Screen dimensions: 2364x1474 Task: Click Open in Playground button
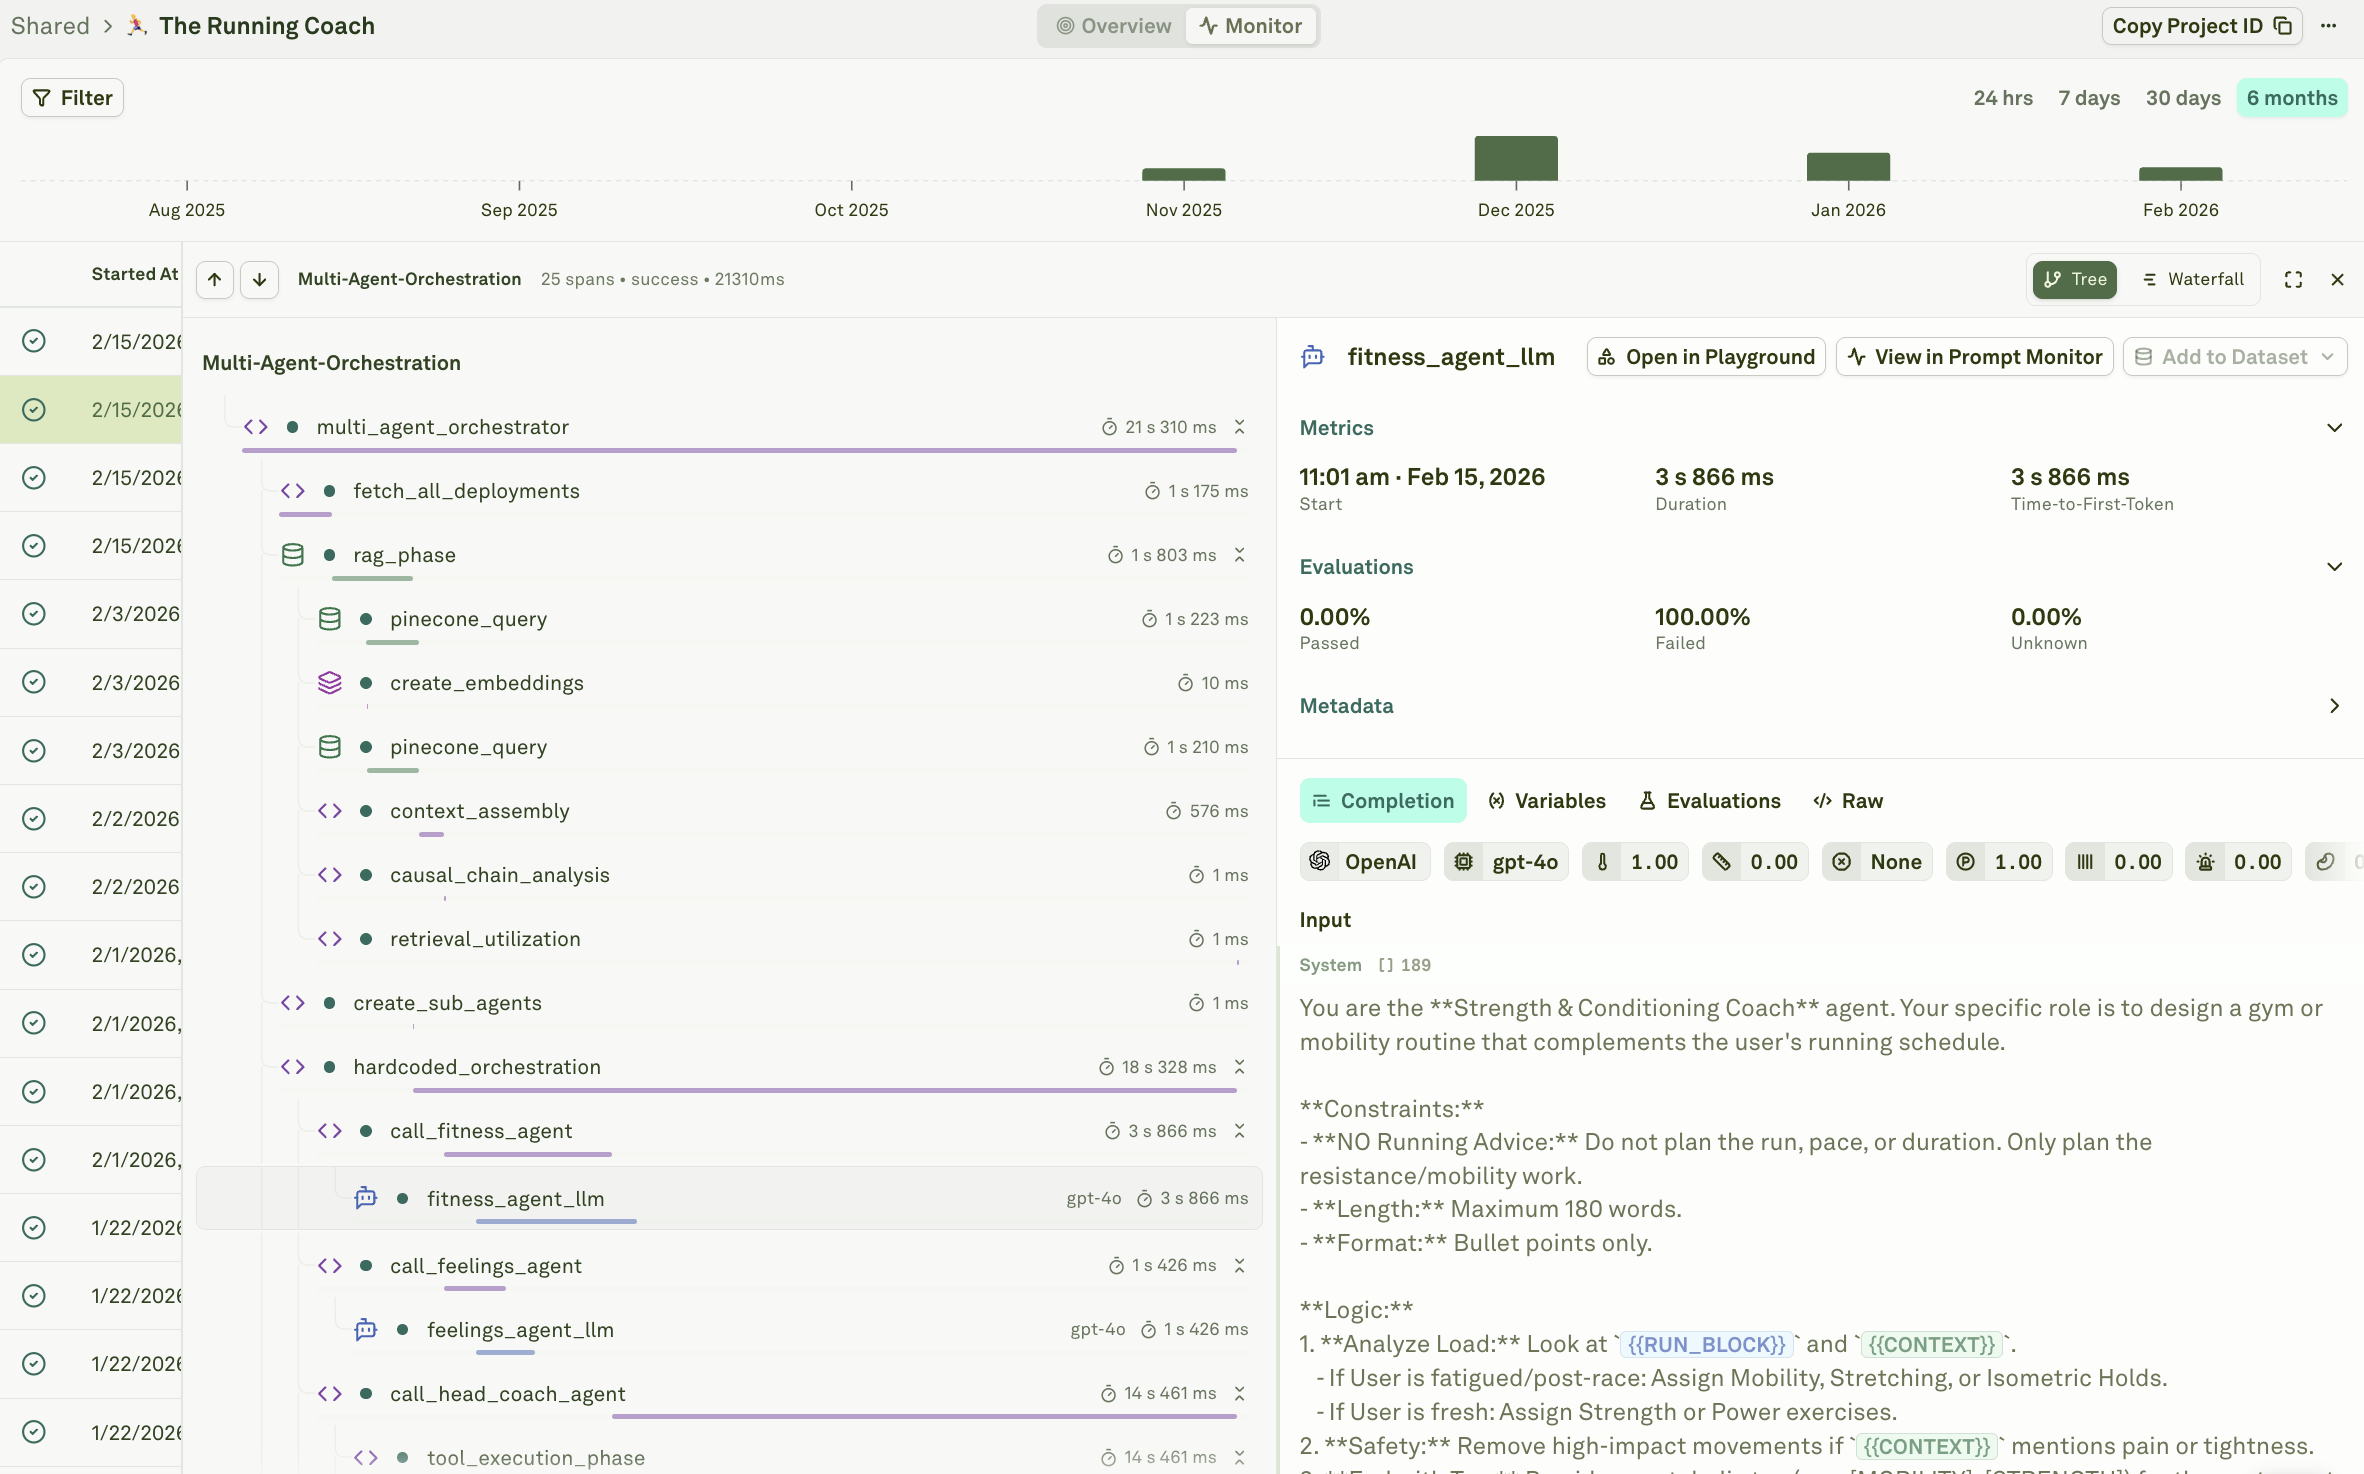1706,357
